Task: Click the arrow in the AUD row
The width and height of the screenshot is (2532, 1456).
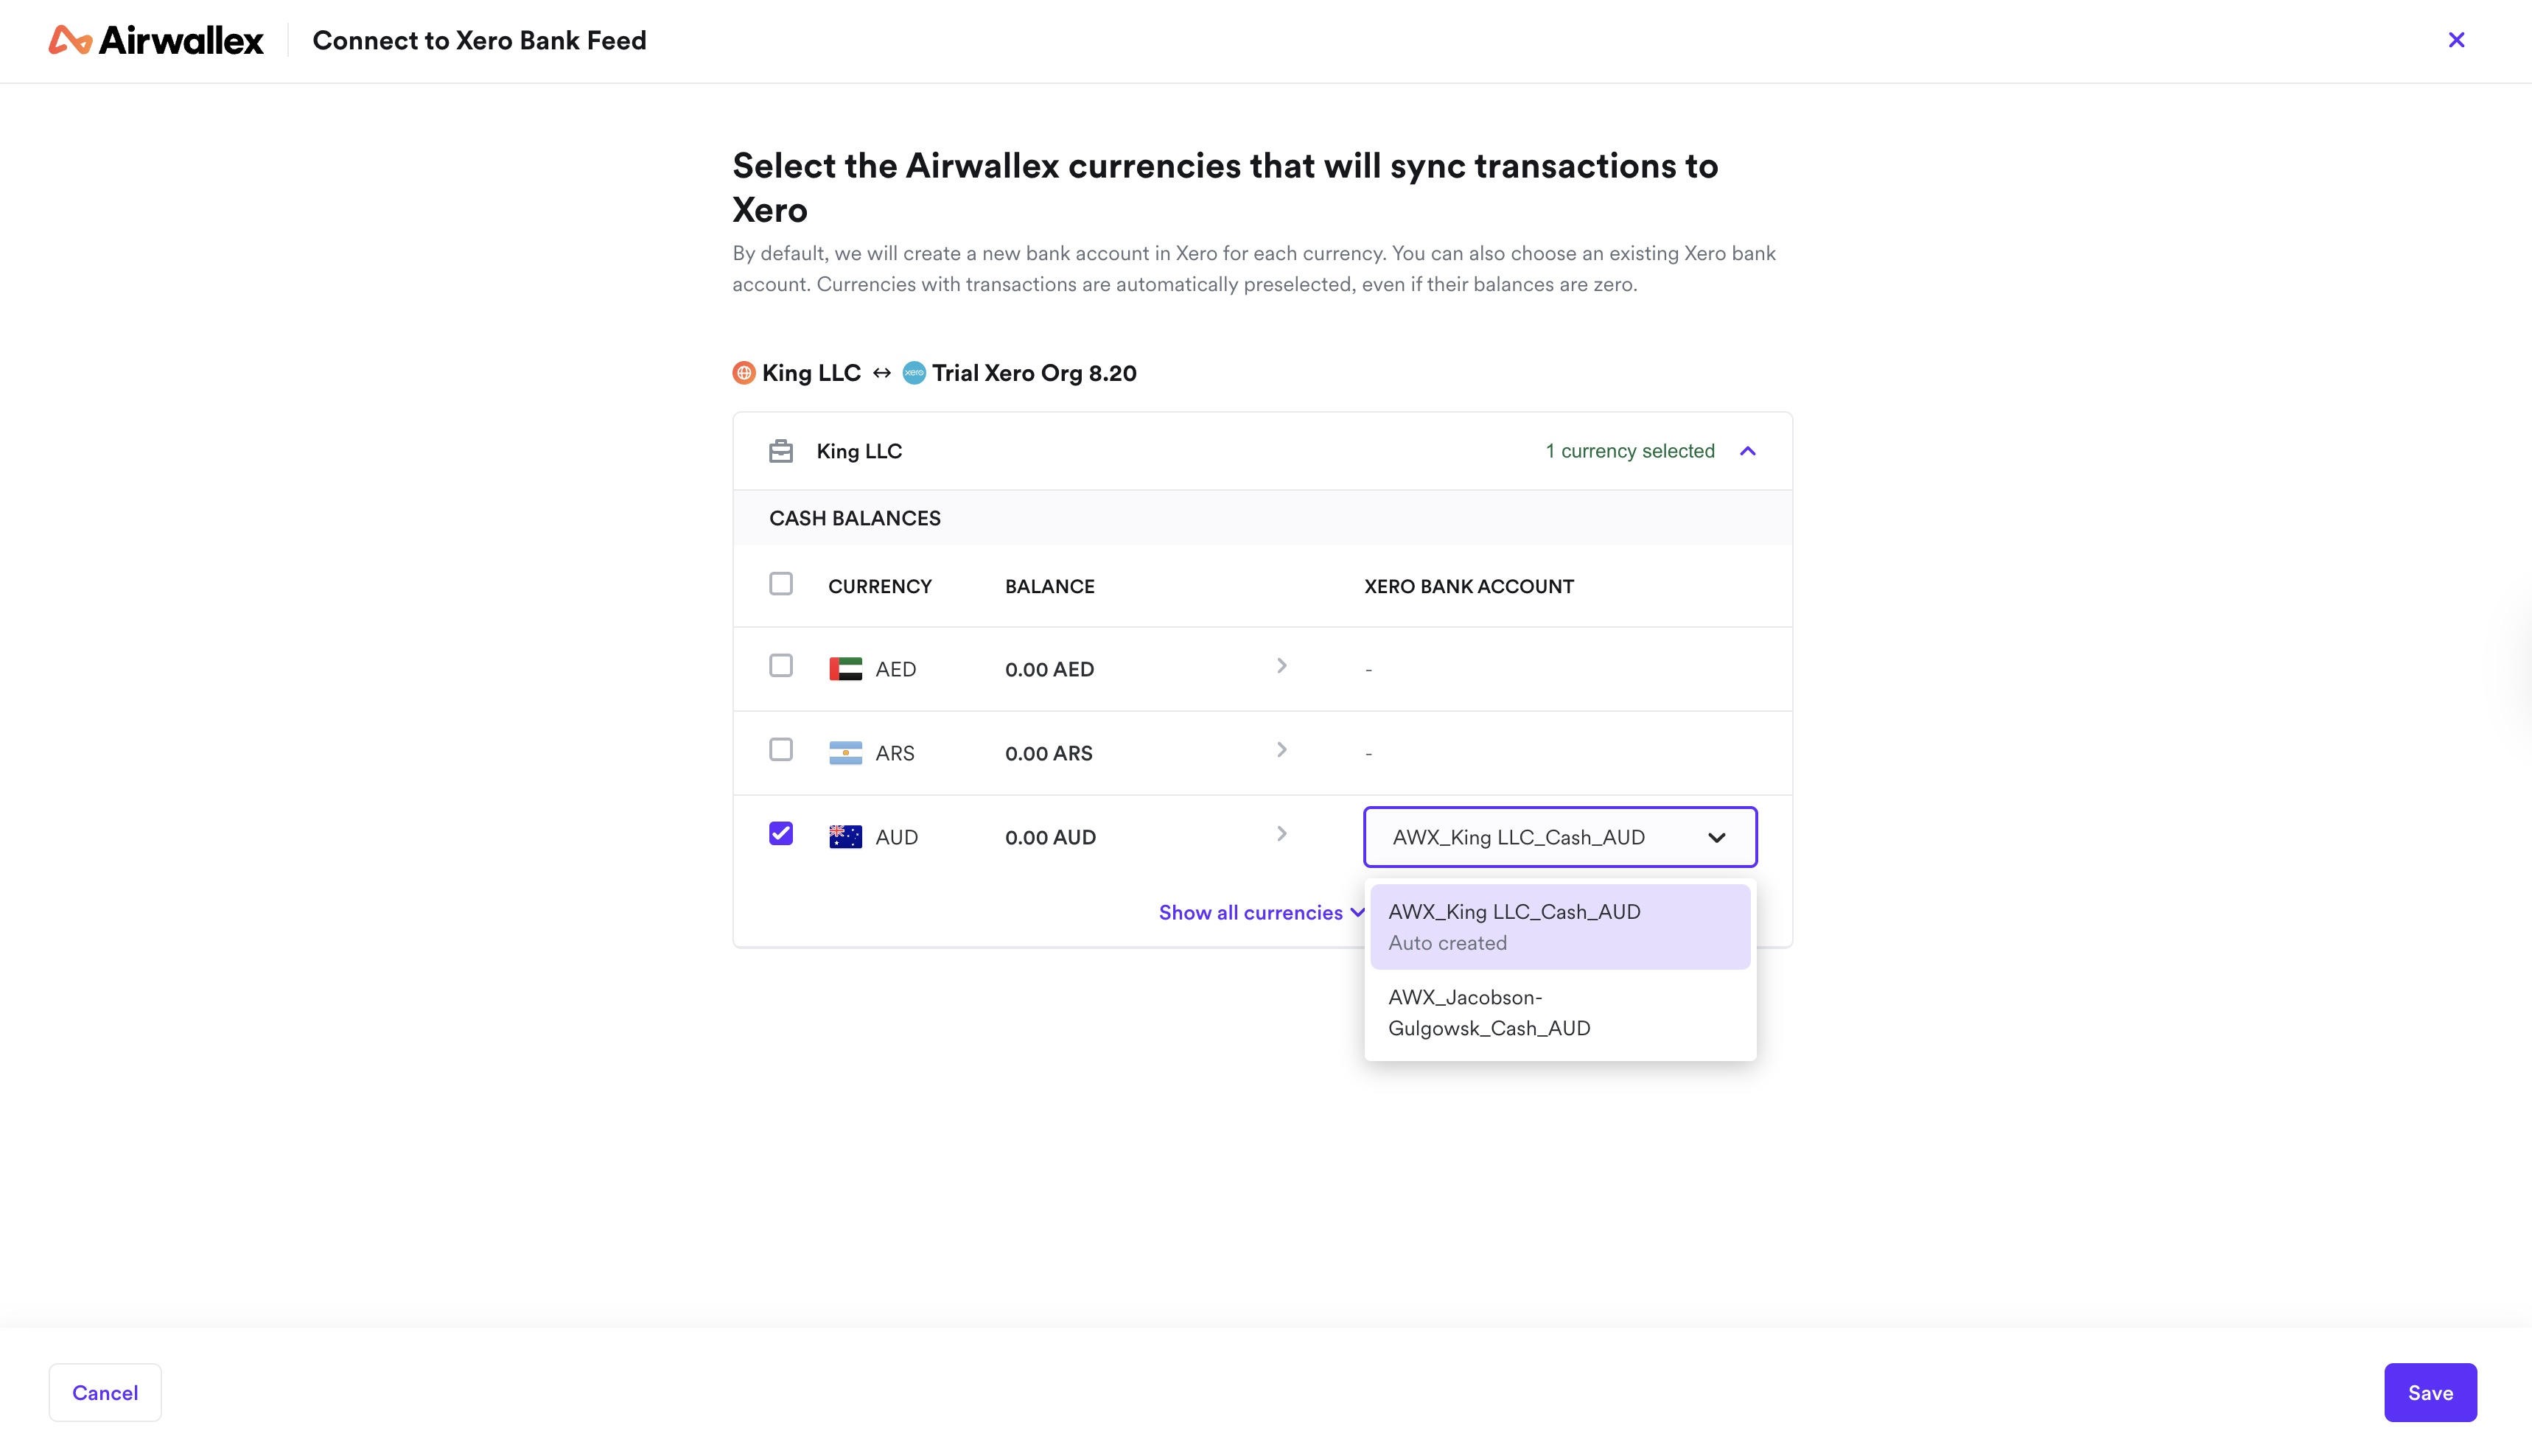Action: pyautogui.click(x=1282, y=834)
